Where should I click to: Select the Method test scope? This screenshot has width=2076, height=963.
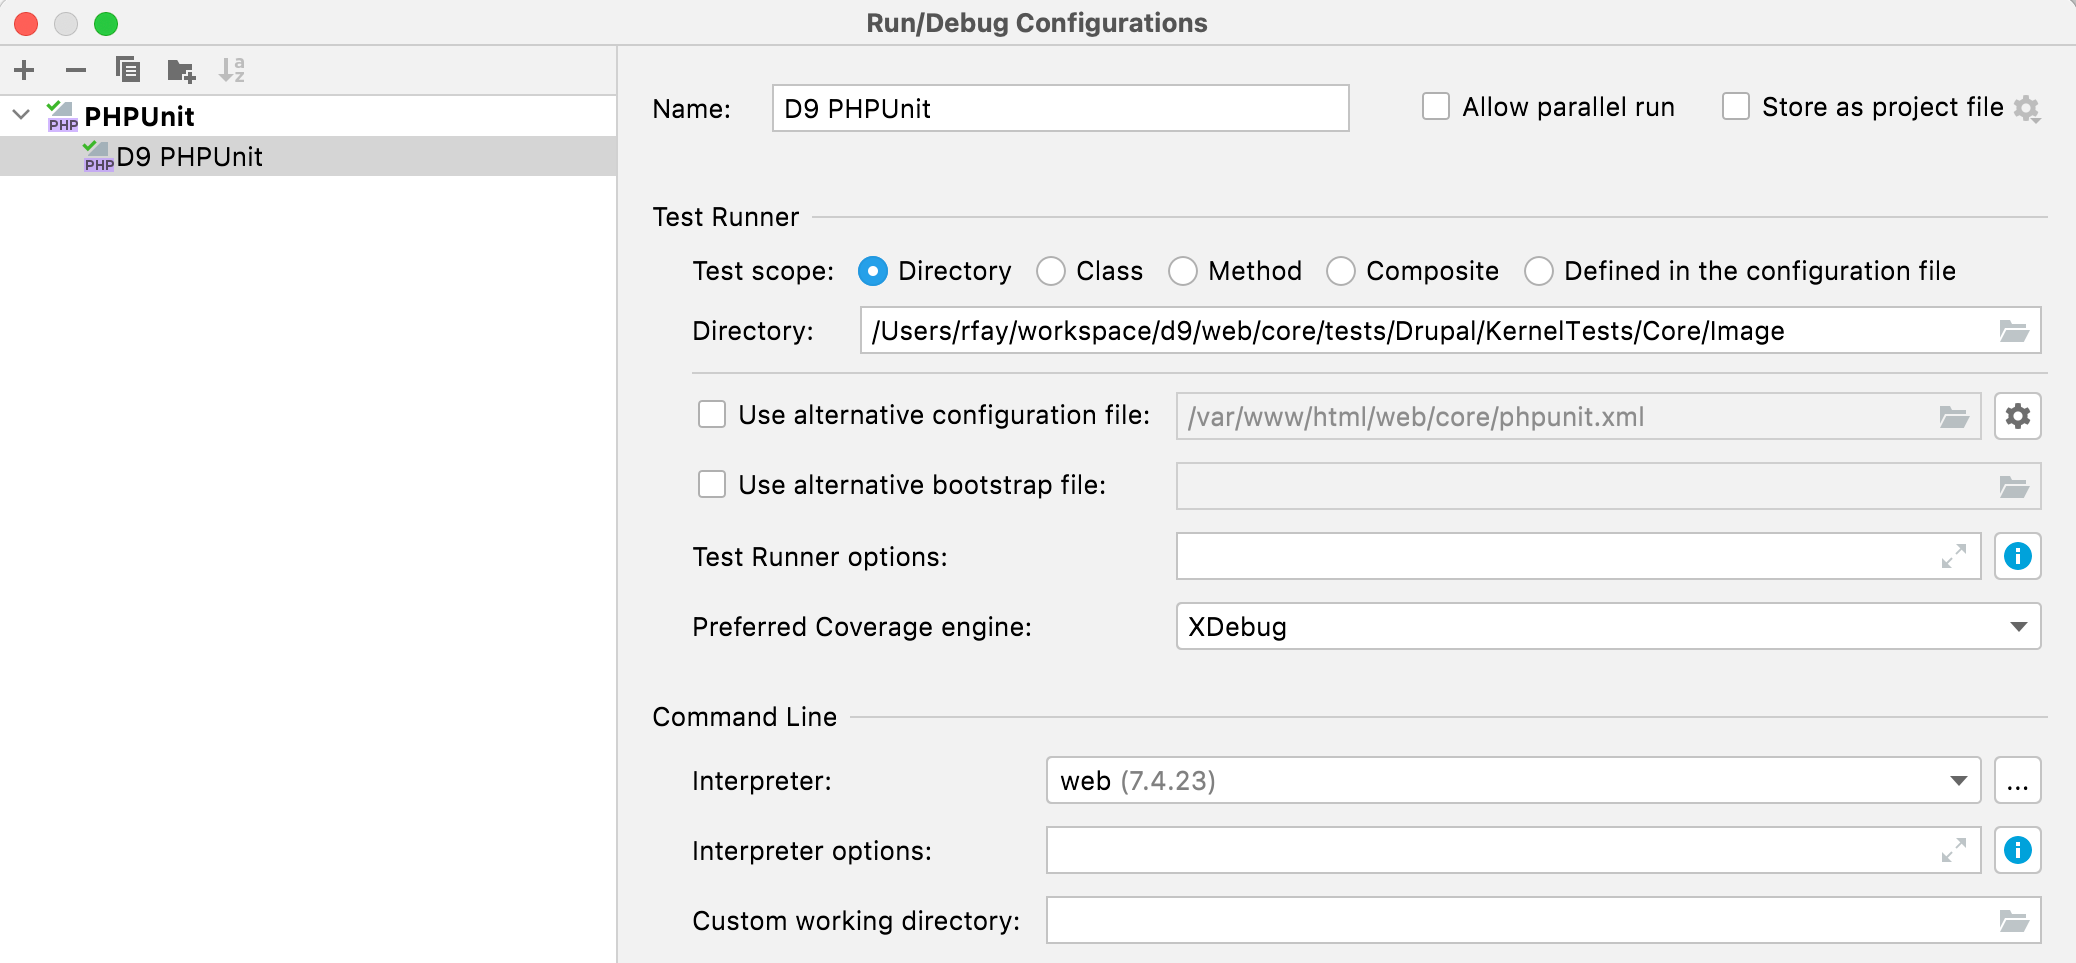click(1183, 271)
